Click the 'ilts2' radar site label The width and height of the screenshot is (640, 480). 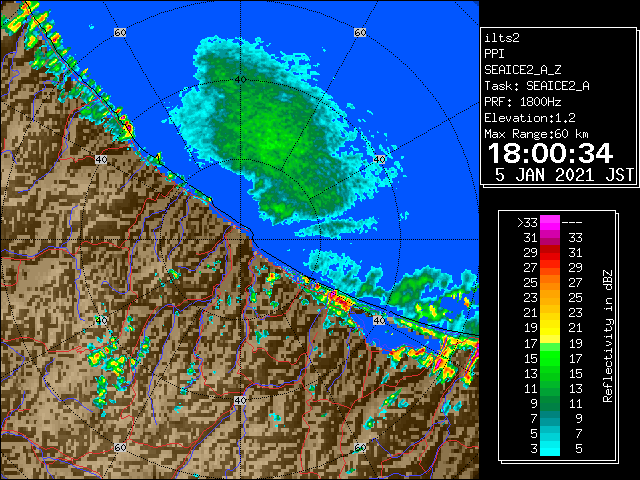coord(502,38)
